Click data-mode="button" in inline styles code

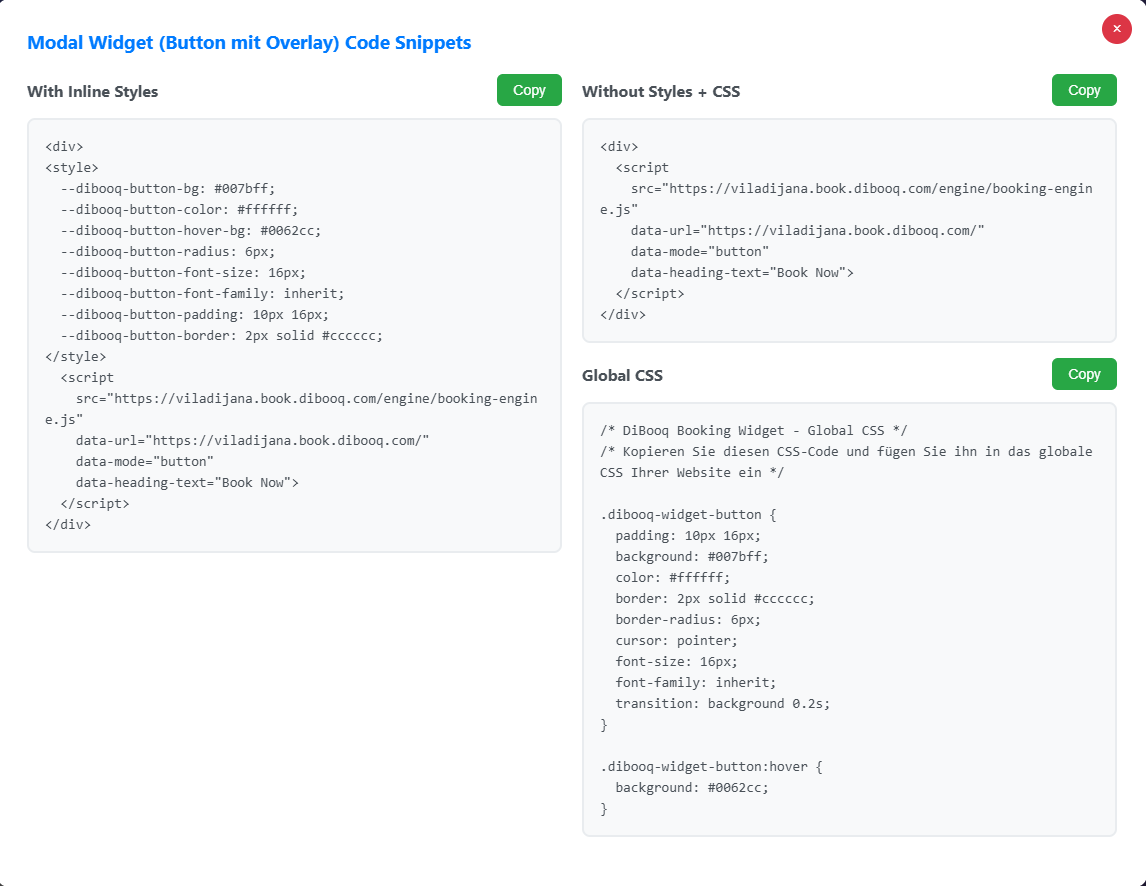tap(145, 461)
